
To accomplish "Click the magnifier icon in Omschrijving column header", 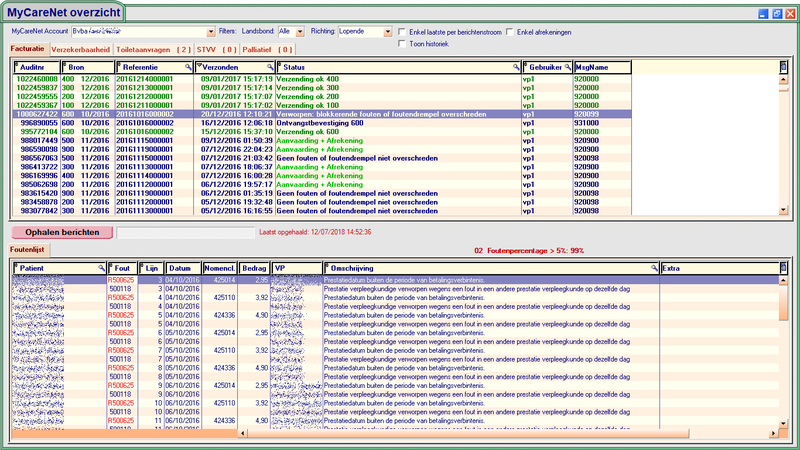I will [655, 268].
